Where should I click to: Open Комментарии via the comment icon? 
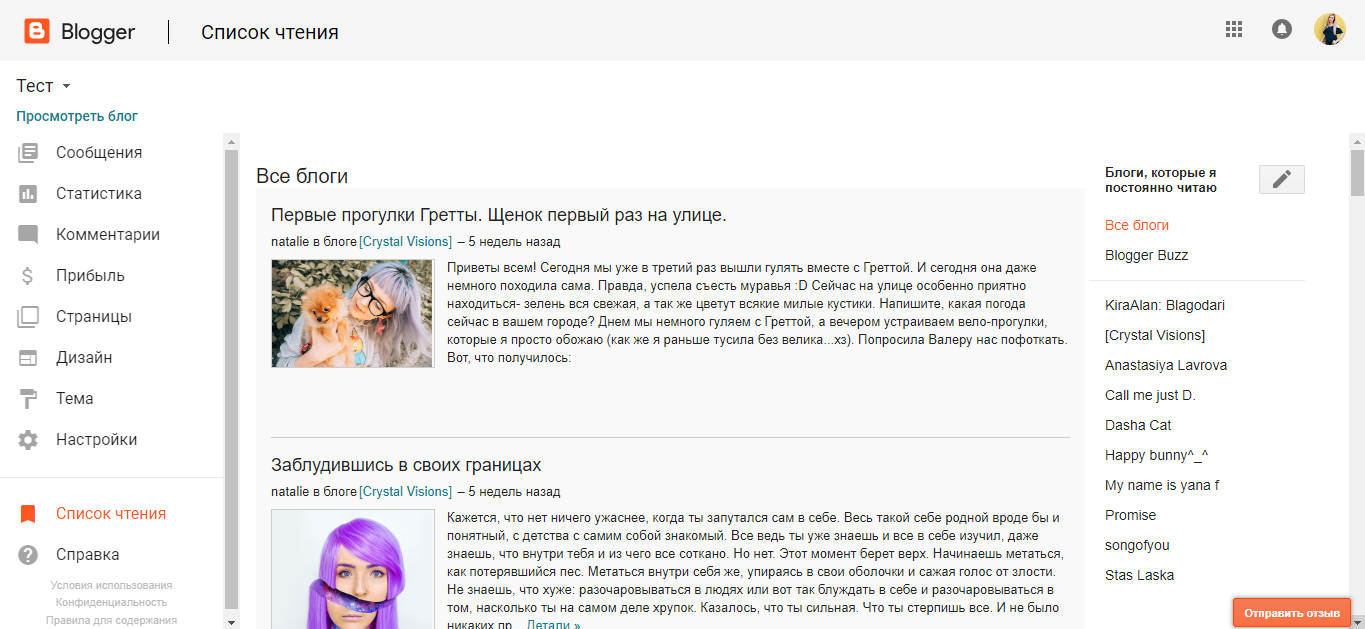click(30, 234)
